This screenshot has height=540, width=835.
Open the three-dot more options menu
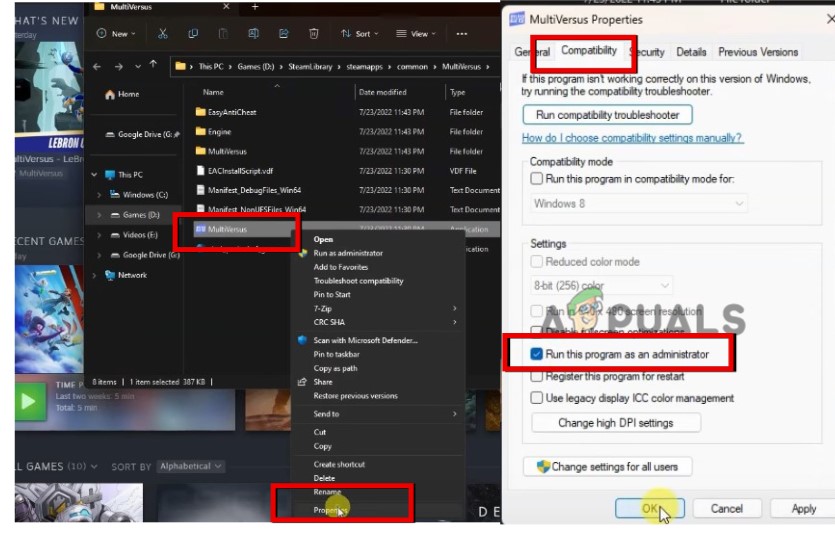pos(462,34)
